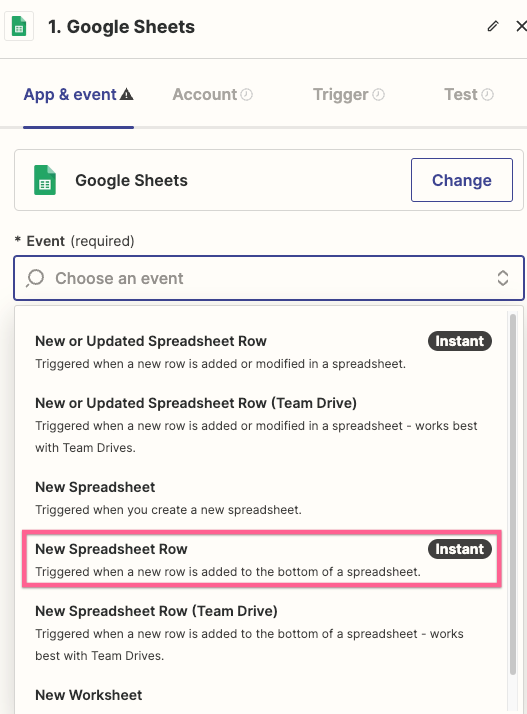Click the clock icon beside Trigger
This screenshot has width=527, height=714.
[x=379, y=94]
